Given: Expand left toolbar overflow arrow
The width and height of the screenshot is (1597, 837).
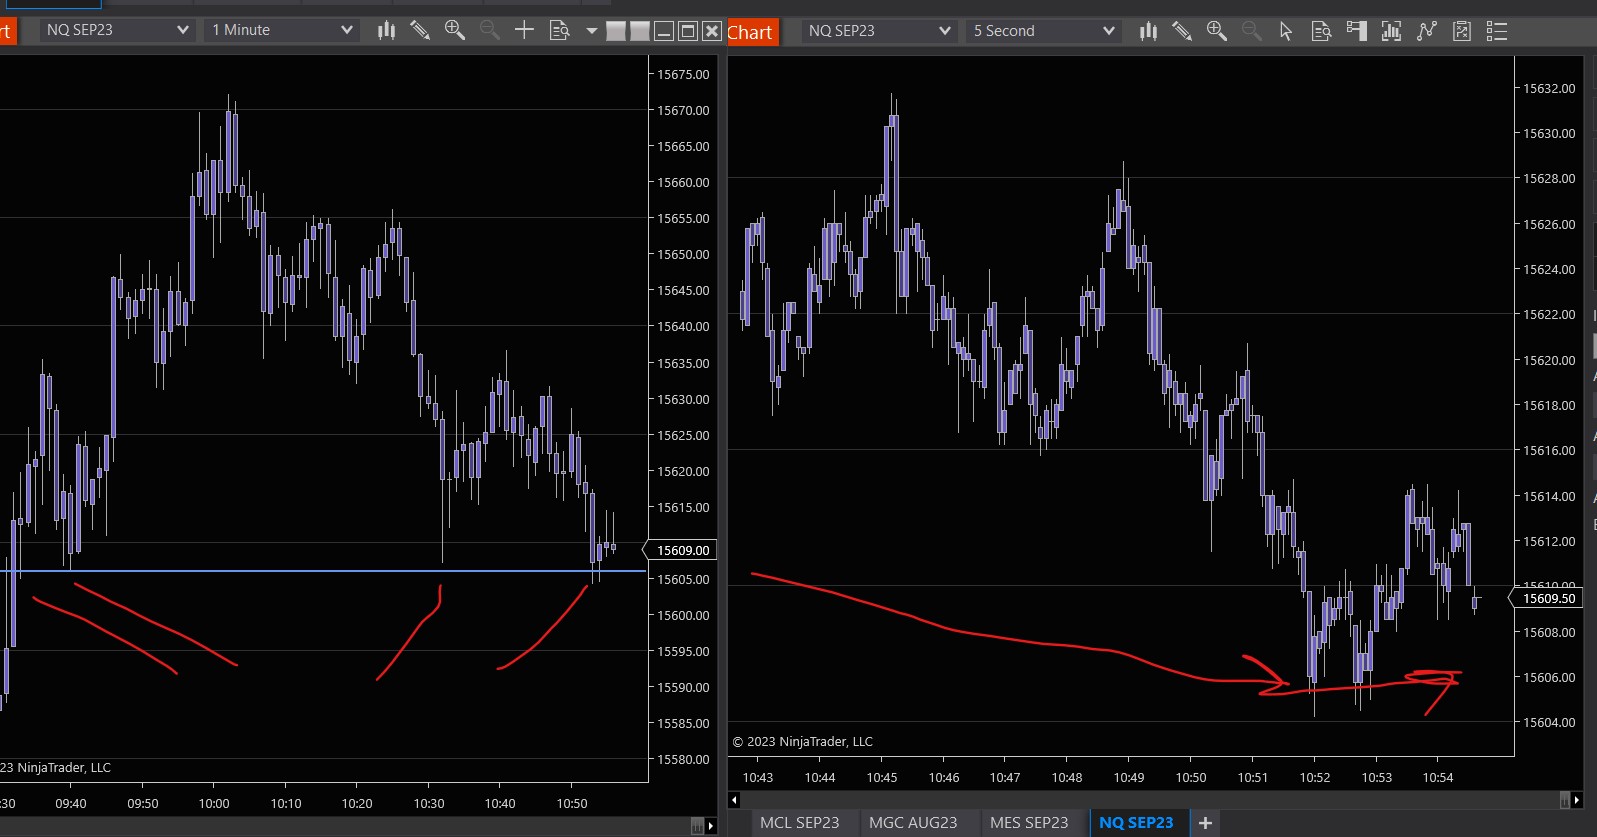Looking at the screenshot, I should click(x=591, y=30).
